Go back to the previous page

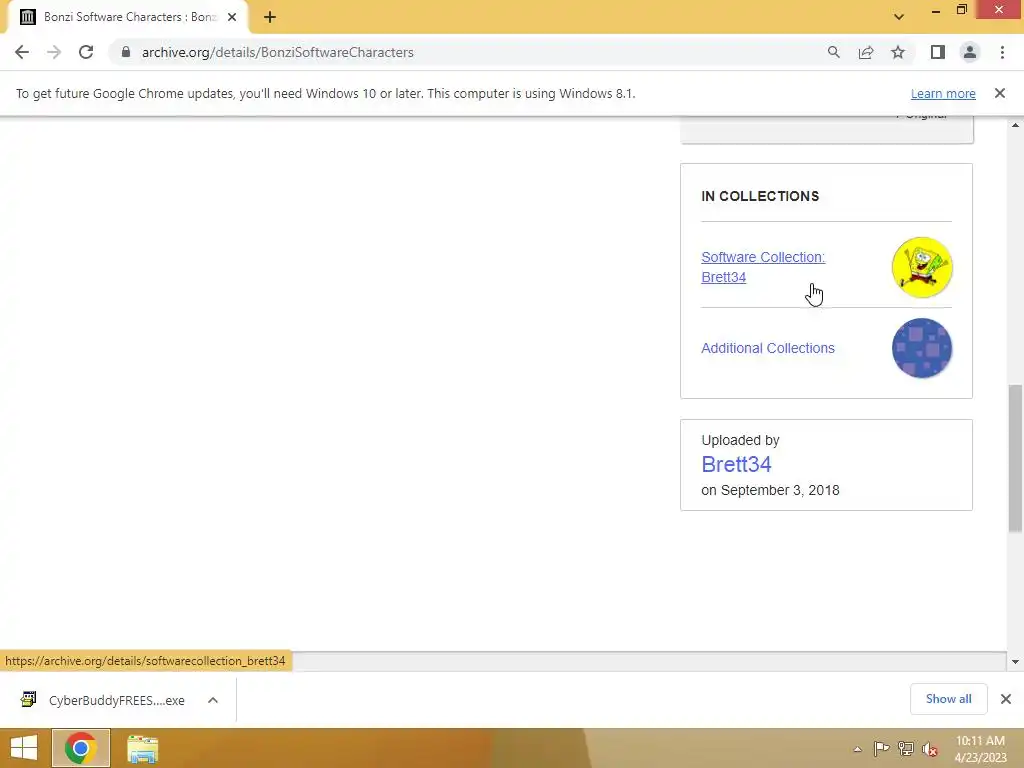(x=22, y=52)
